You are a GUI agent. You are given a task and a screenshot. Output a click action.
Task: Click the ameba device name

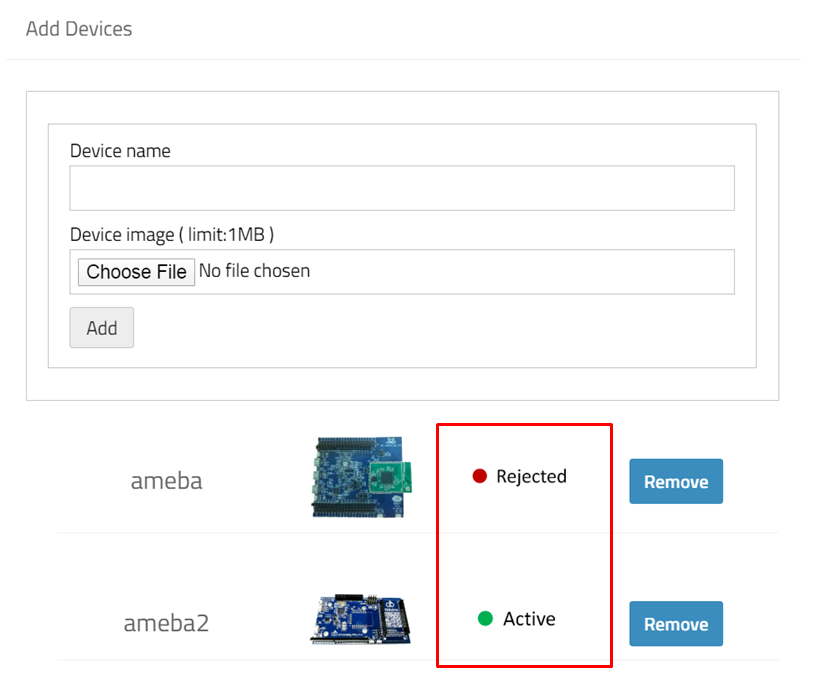click(x=166, y=481)
